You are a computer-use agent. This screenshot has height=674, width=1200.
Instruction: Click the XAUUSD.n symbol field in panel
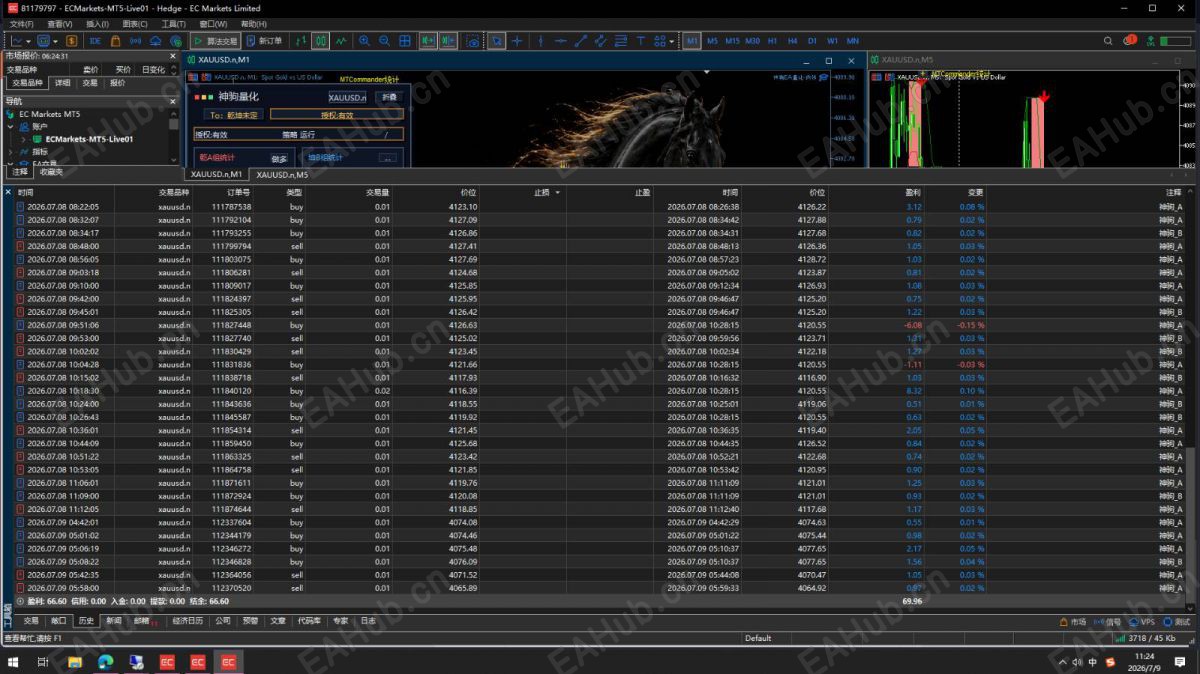coord(347,97)
